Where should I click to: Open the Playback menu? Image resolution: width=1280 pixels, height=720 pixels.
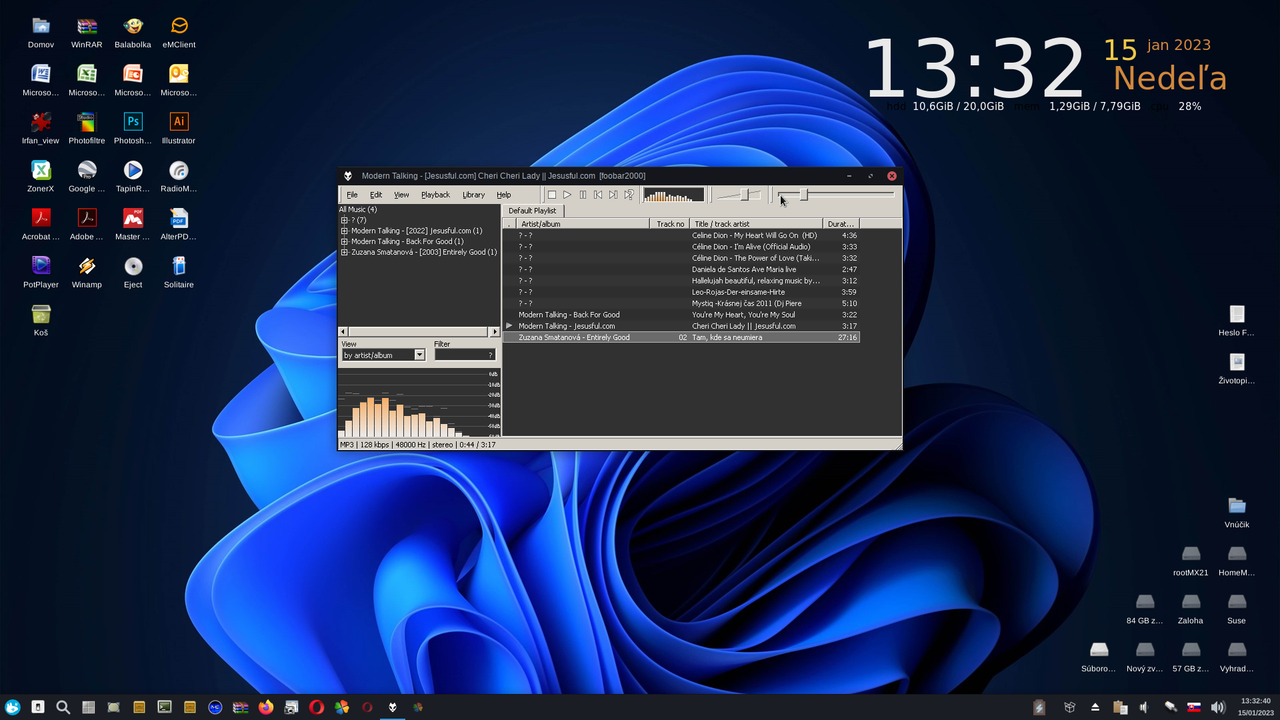tap(435, 195)
